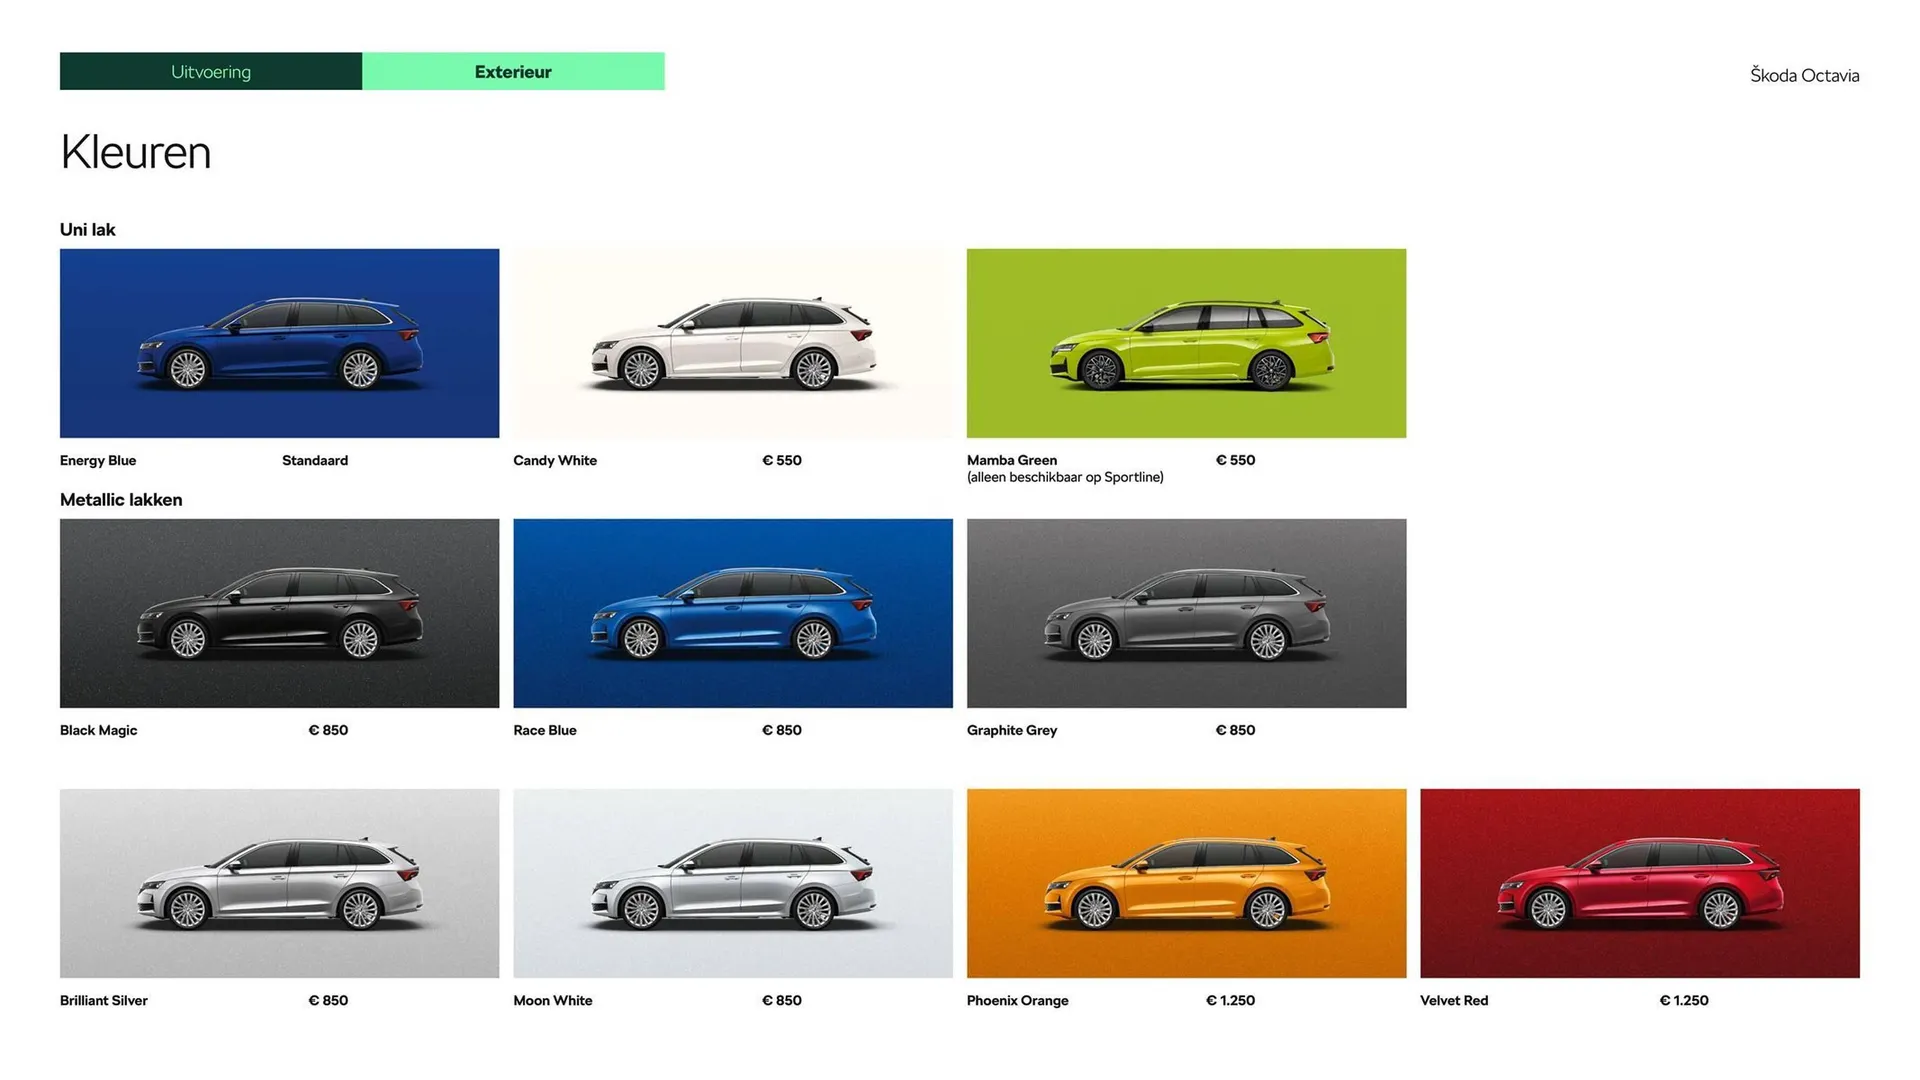Click the € 550 price under Candy White
Image resolution: width=1920 pixels, height=1080 pixels.
coord(782,460)
